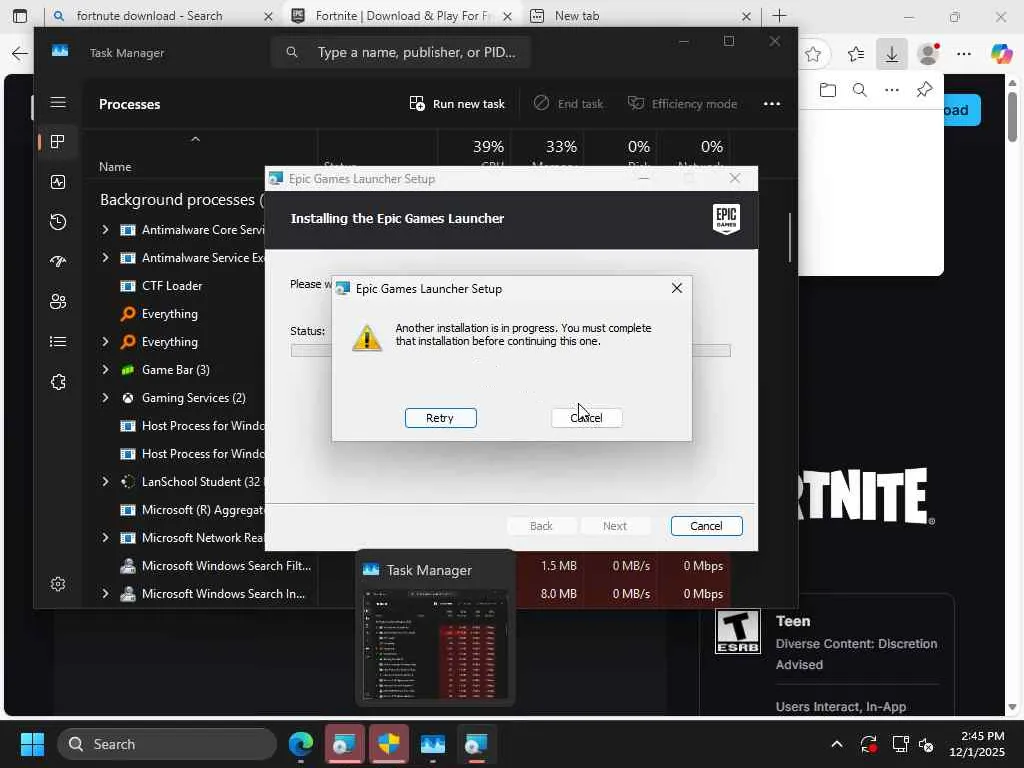The height and width of the screenshot is (768, 1024).
Task: Click End task in Task Manager toolbar
Action: tap(569, 104)
